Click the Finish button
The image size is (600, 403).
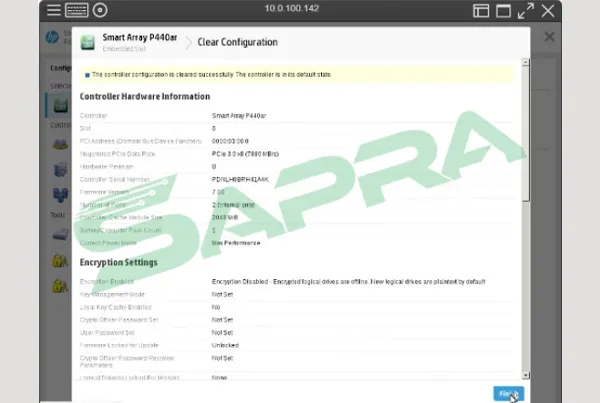click(x=509, y=394)
